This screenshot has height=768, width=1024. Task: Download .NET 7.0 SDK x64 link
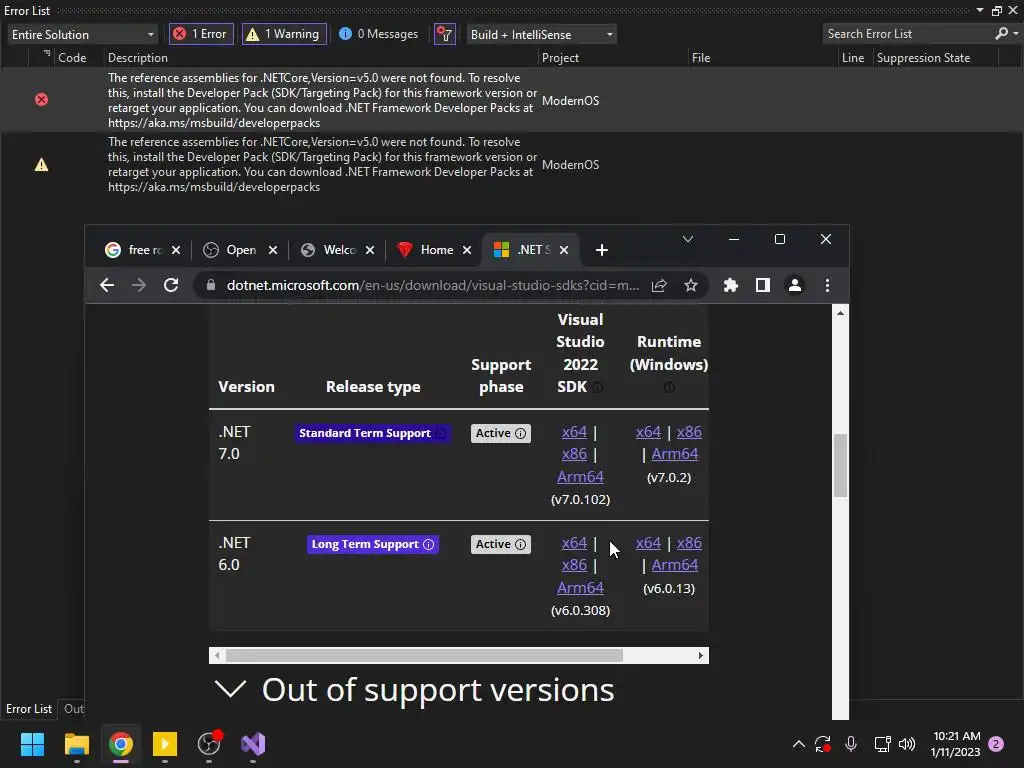(x=574, y=432)
